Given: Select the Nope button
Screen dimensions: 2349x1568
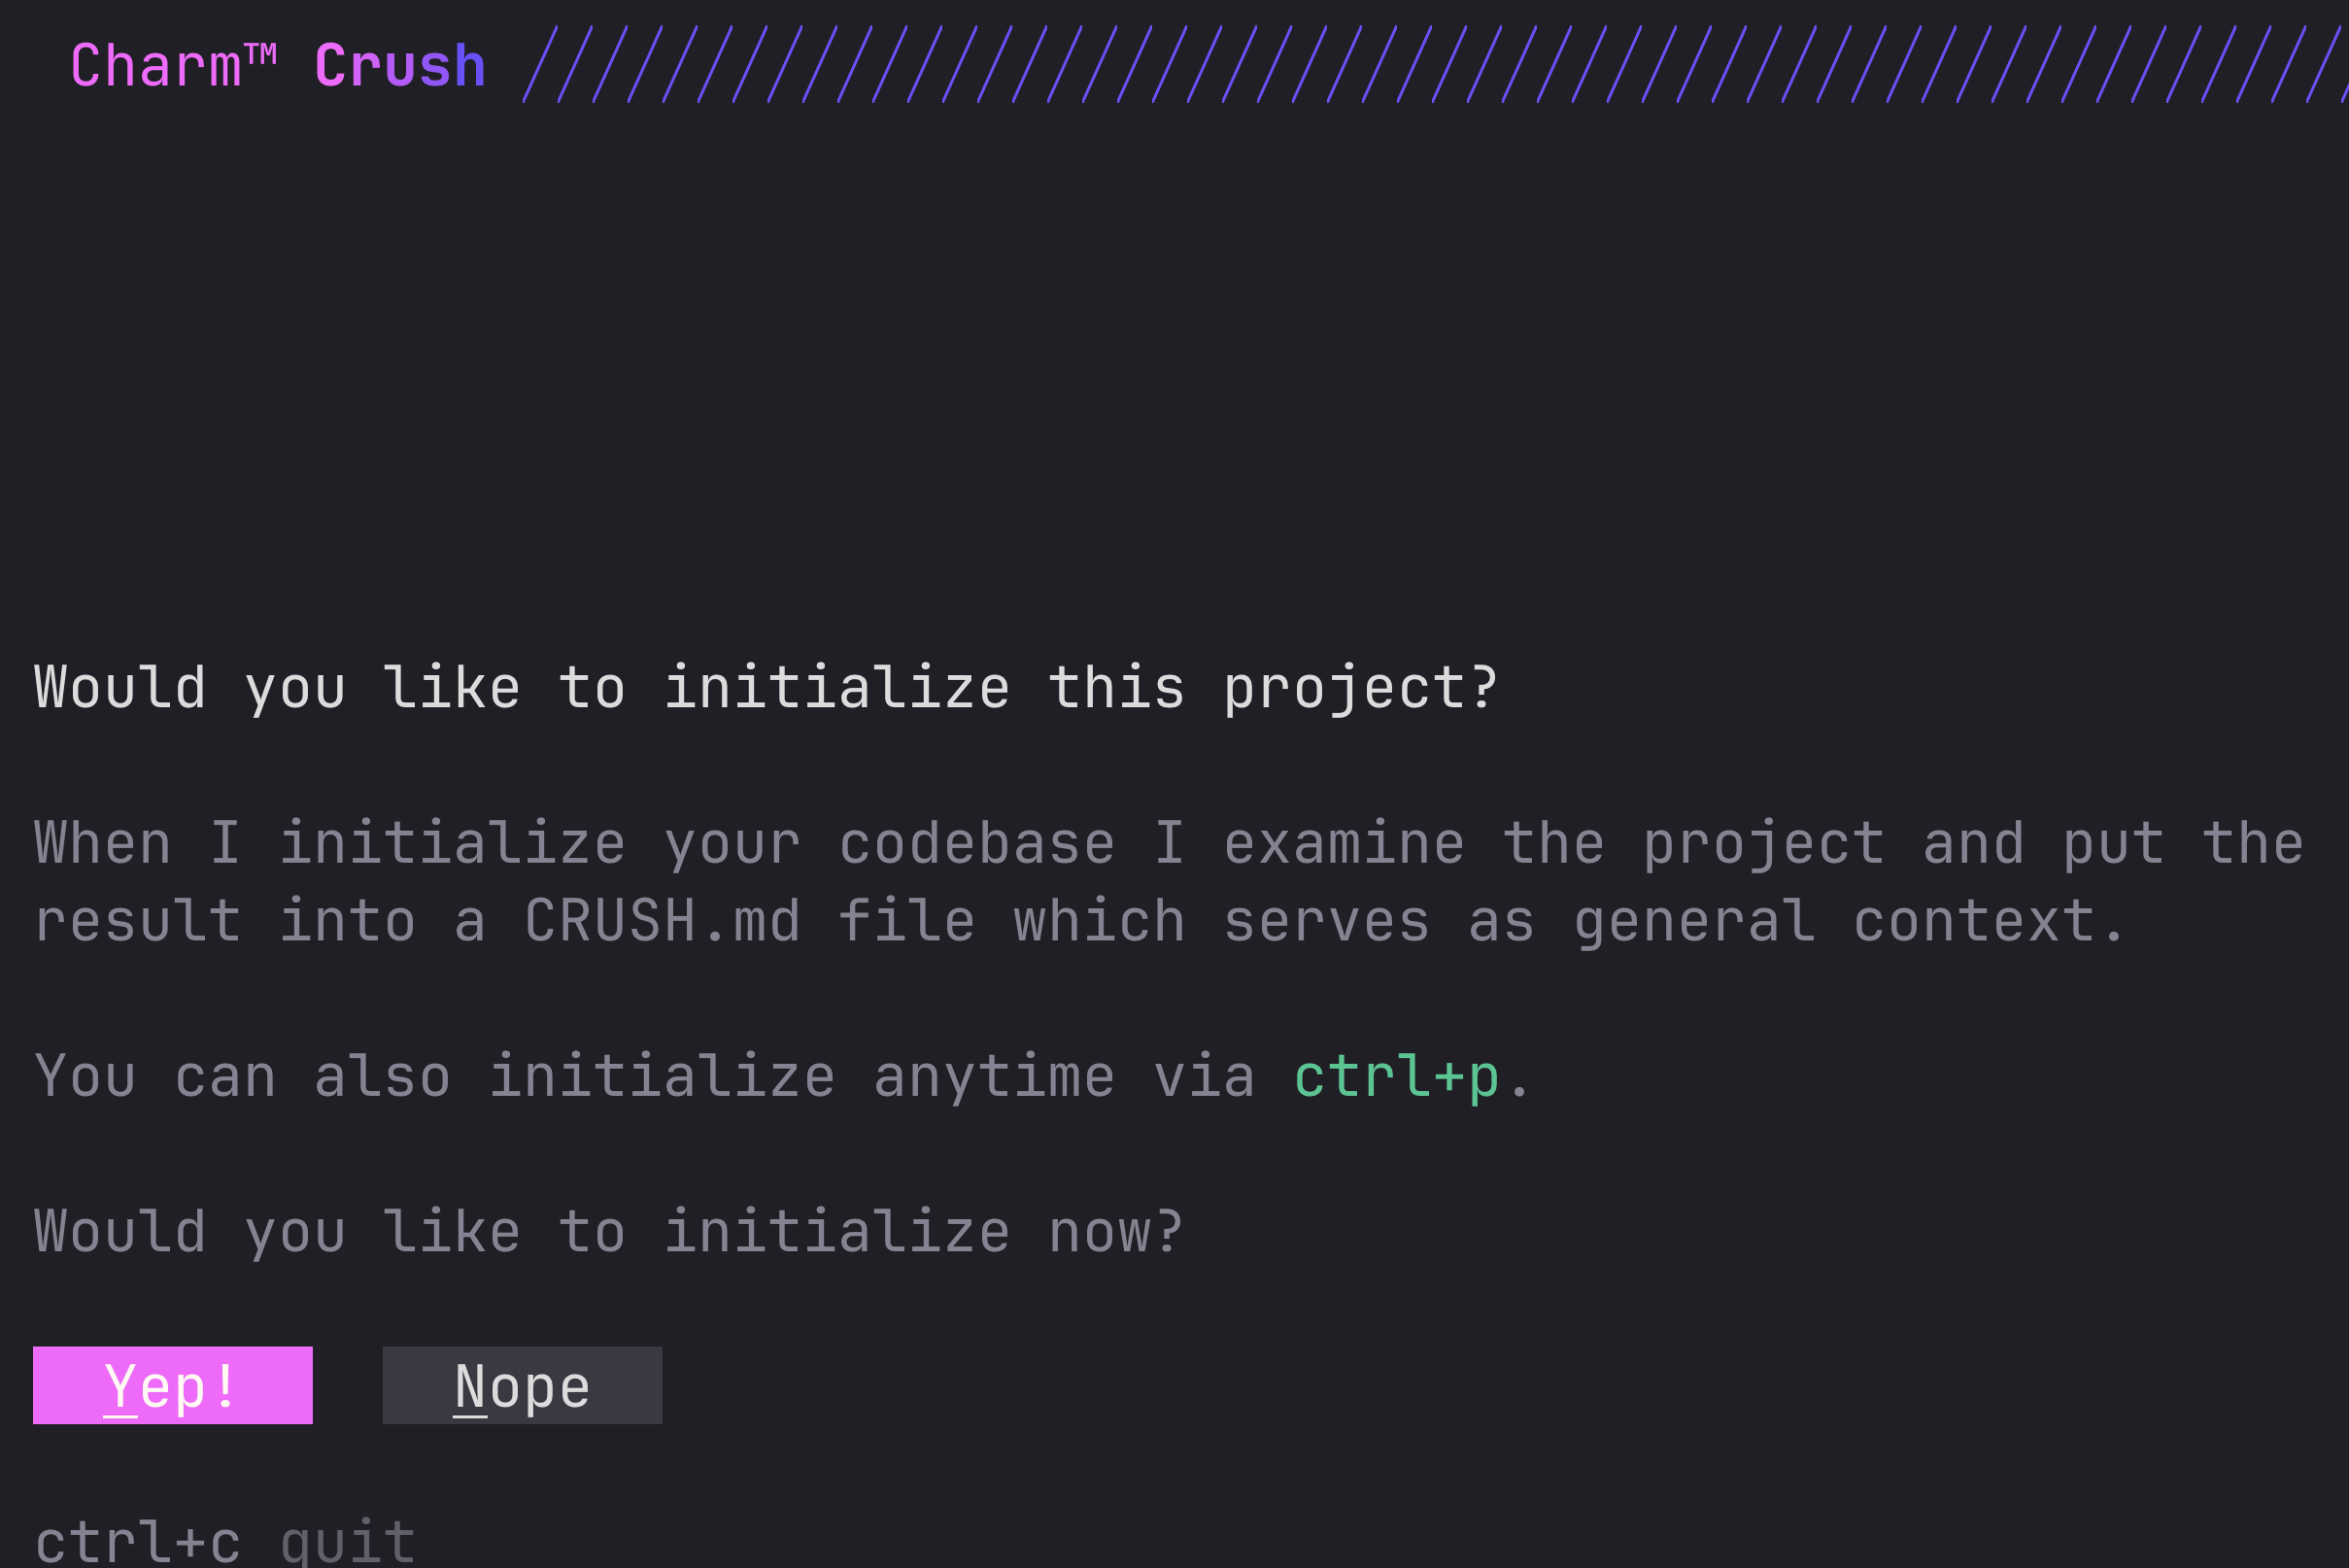Looking at the screenshot, I should [522, 1385].
